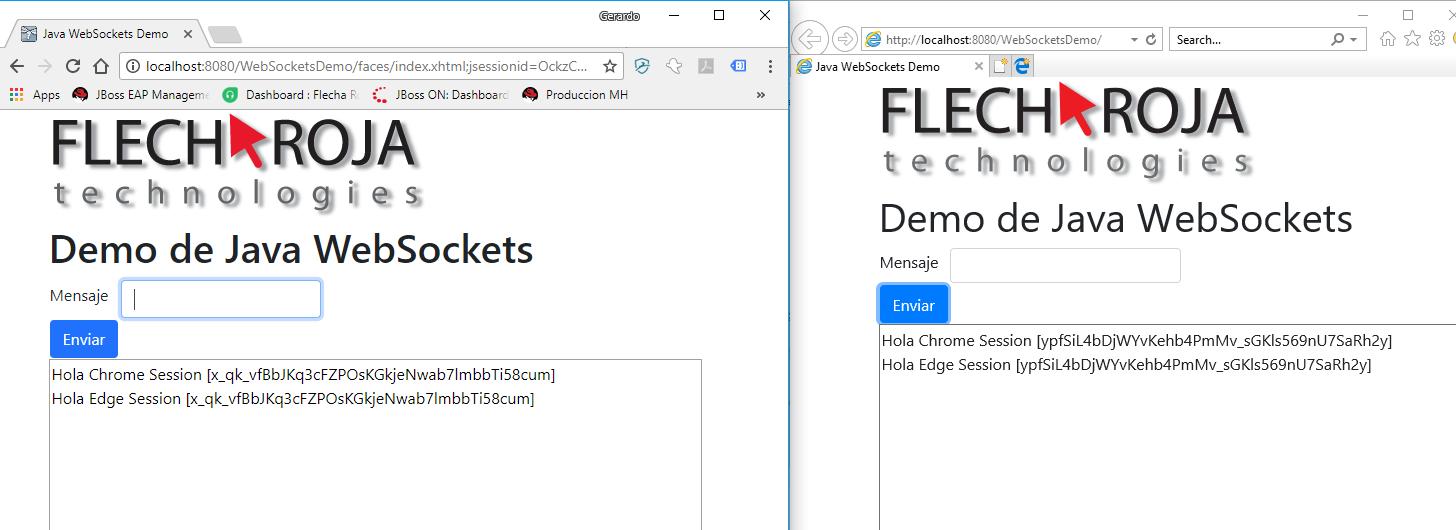This screenshot has width=1456, height=530.
Task: Open Microsoft Edge from IE tab bar
Action: click(x=1022, y=66)
